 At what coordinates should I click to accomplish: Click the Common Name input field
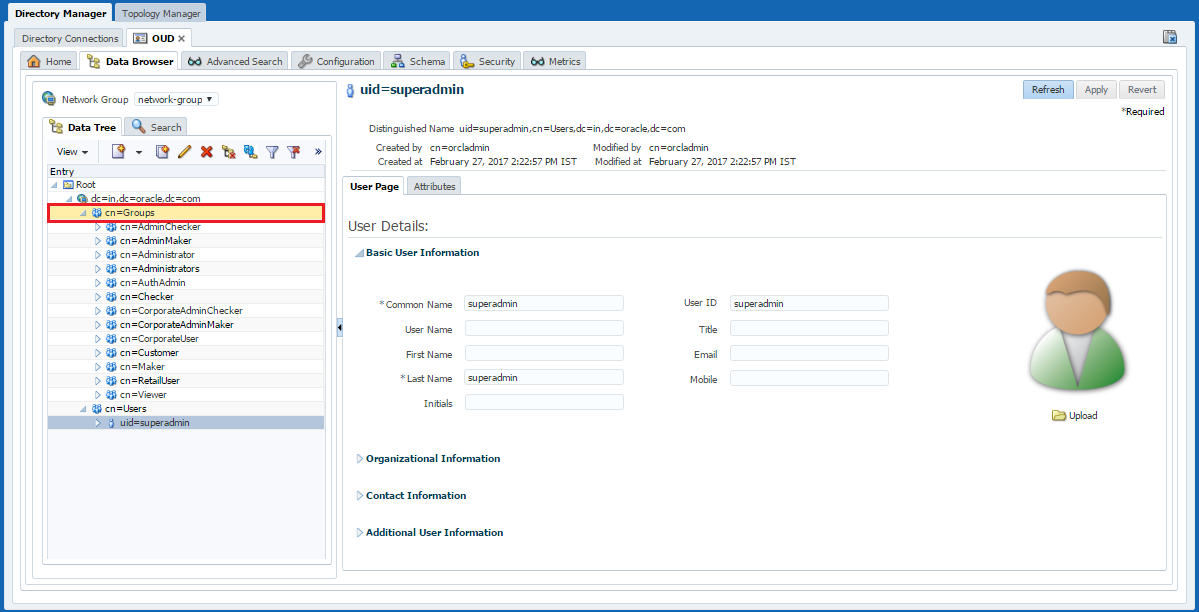click(x=544, y=303)
